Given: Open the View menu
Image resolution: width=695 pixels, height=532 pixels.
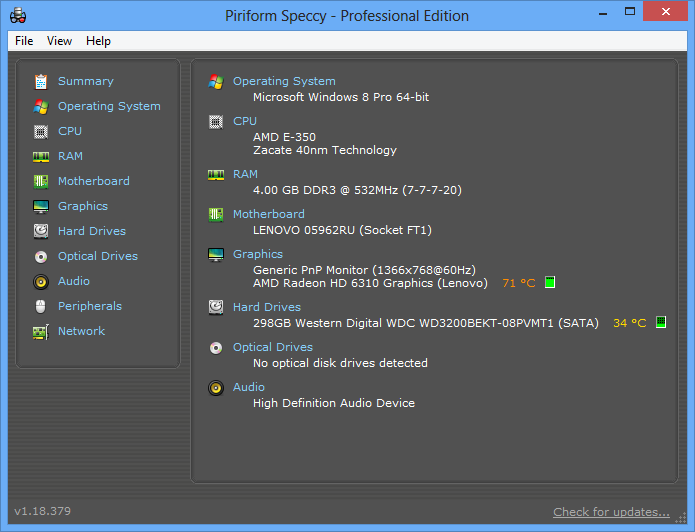Looking at the screenshot, I should click(x=59, y=41).
